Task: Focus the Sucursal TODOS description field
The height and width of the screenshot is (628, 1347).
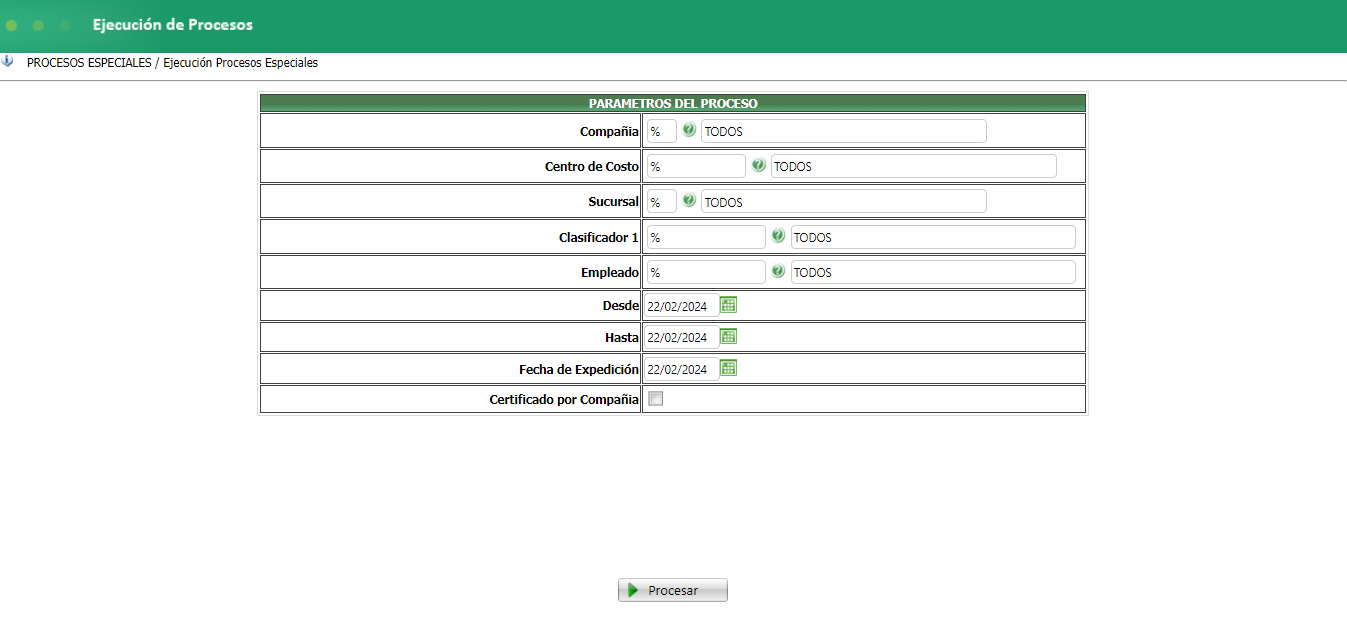Action: 844,201
